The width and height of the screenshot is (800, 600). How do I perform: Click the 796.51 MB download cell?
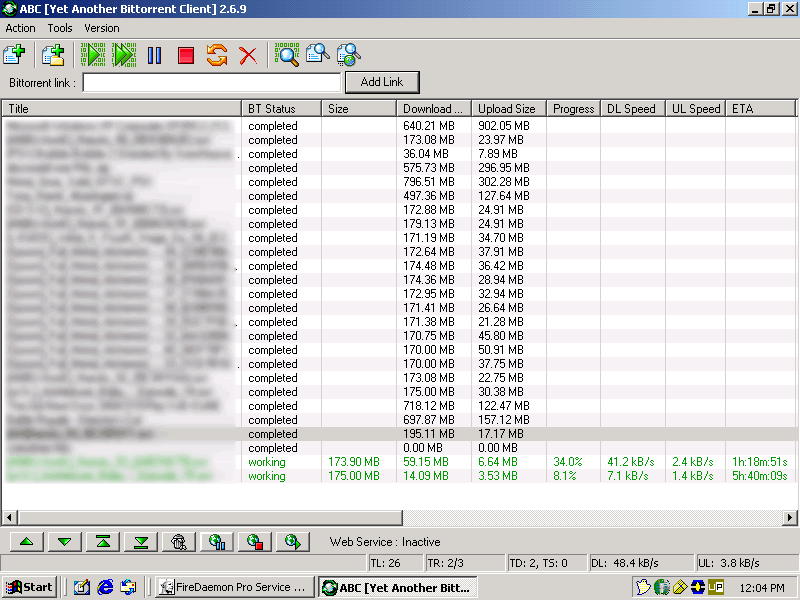click(x=429, y=182)
